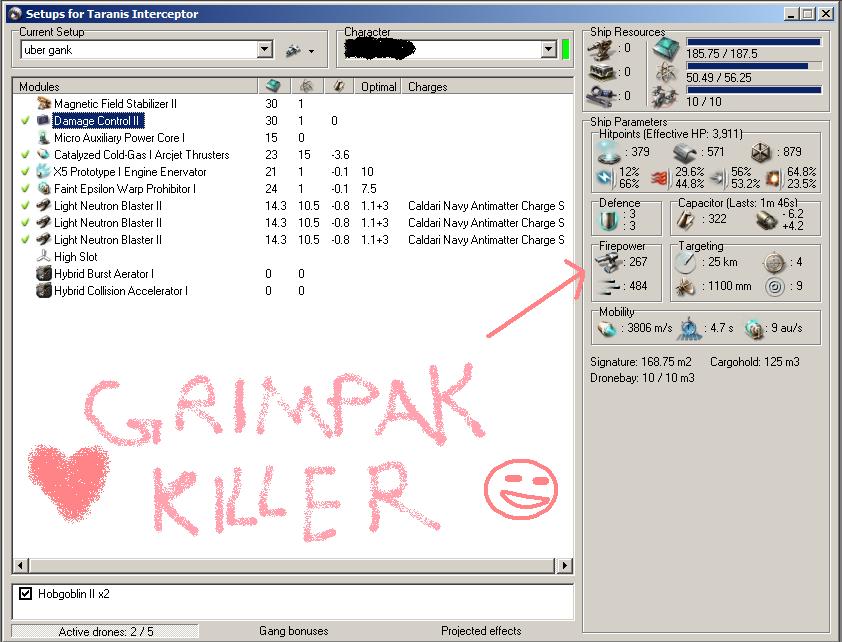Screen dimensions: 842x642
Task: Click the Micro Auxiliary Power Core I icon
Action: (43, 137)
